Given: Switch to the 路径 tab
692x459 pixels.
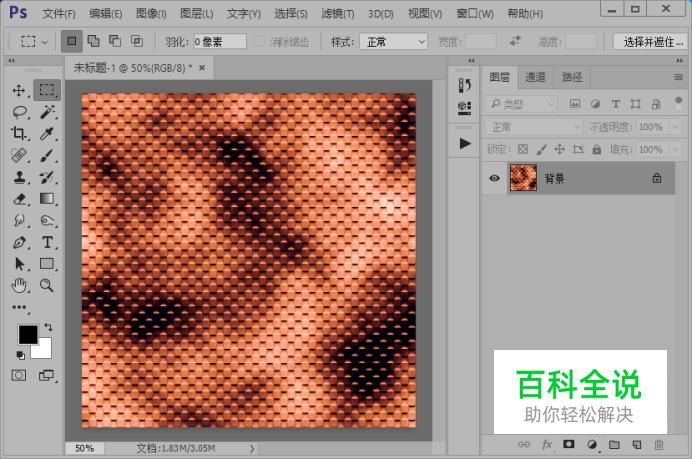Looking at the screenshot, I should coord(572,78).
